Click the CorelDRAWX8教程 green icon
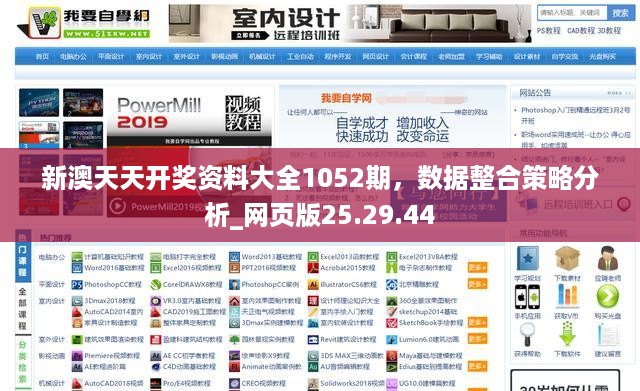The height and width of the screenshot is (391, 640). coord(156,284)
